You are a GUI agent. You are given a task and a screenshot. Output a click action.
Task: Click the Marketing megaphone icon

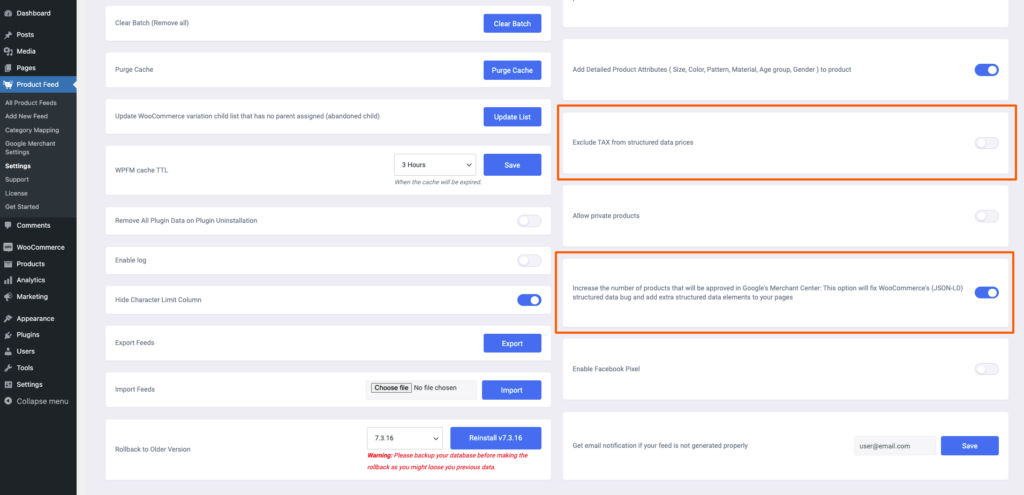coord(8,296)
